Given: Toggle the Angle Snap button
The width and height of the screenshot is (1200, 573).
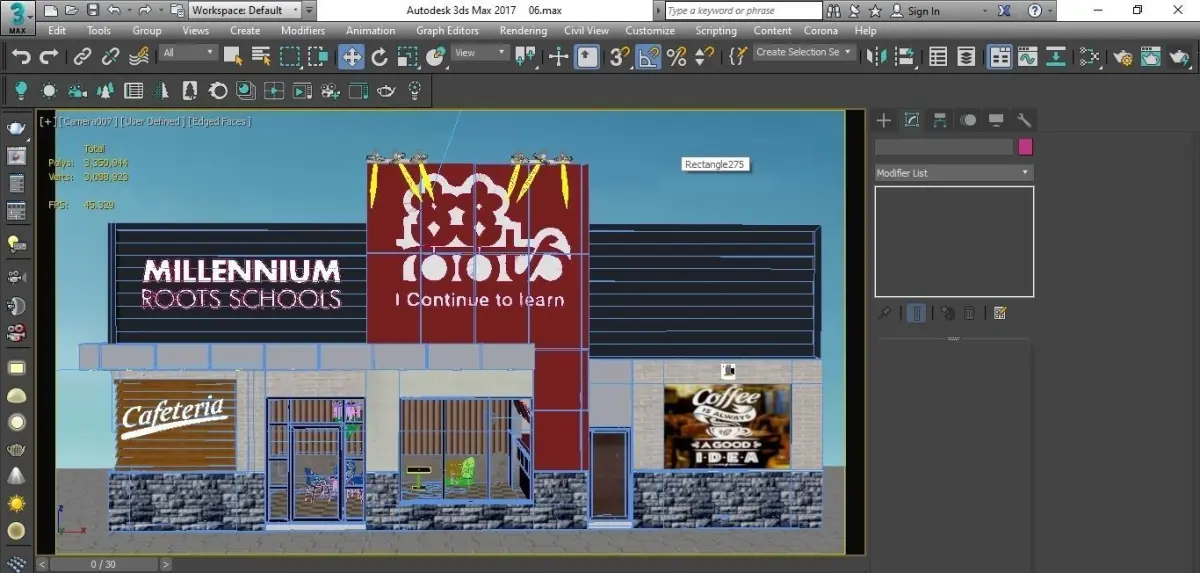Looking at the screenshot, I should click(x=648, y=57).
